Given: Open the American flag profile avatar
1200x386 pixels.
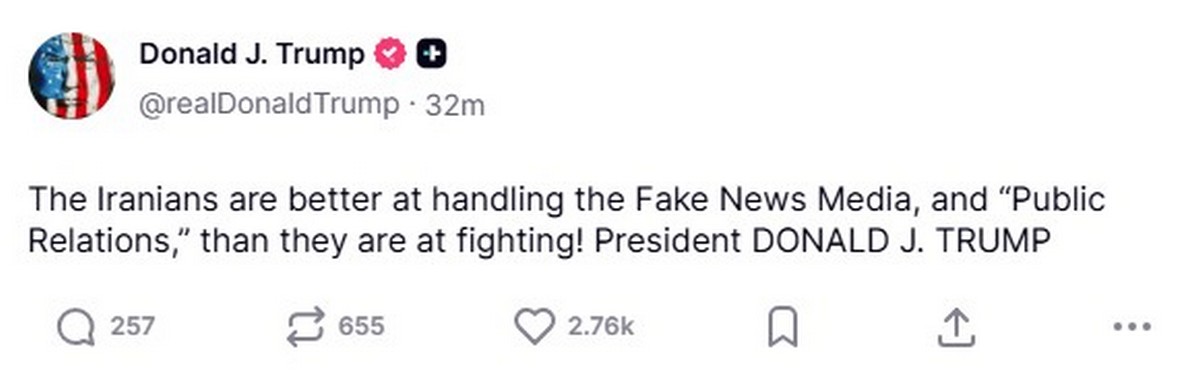Looking at the screenshot, I should coord(72,76).
